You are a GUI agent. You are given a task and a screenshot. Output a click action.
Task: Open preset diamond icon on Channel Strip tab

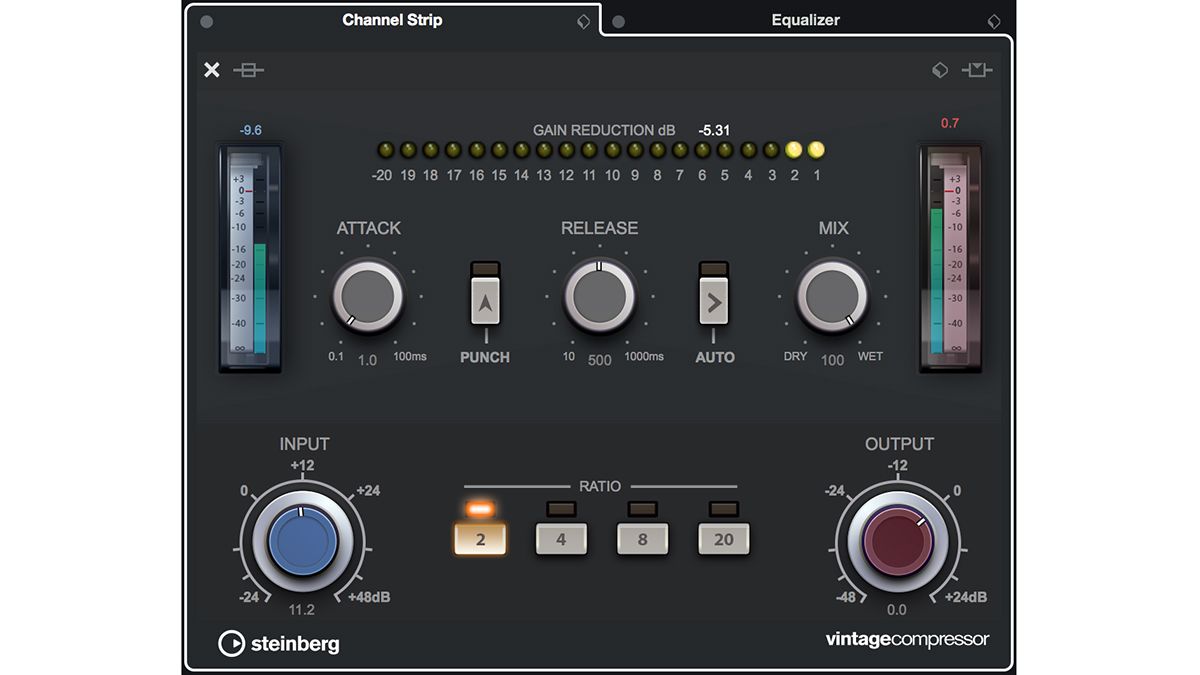[584, 21]
